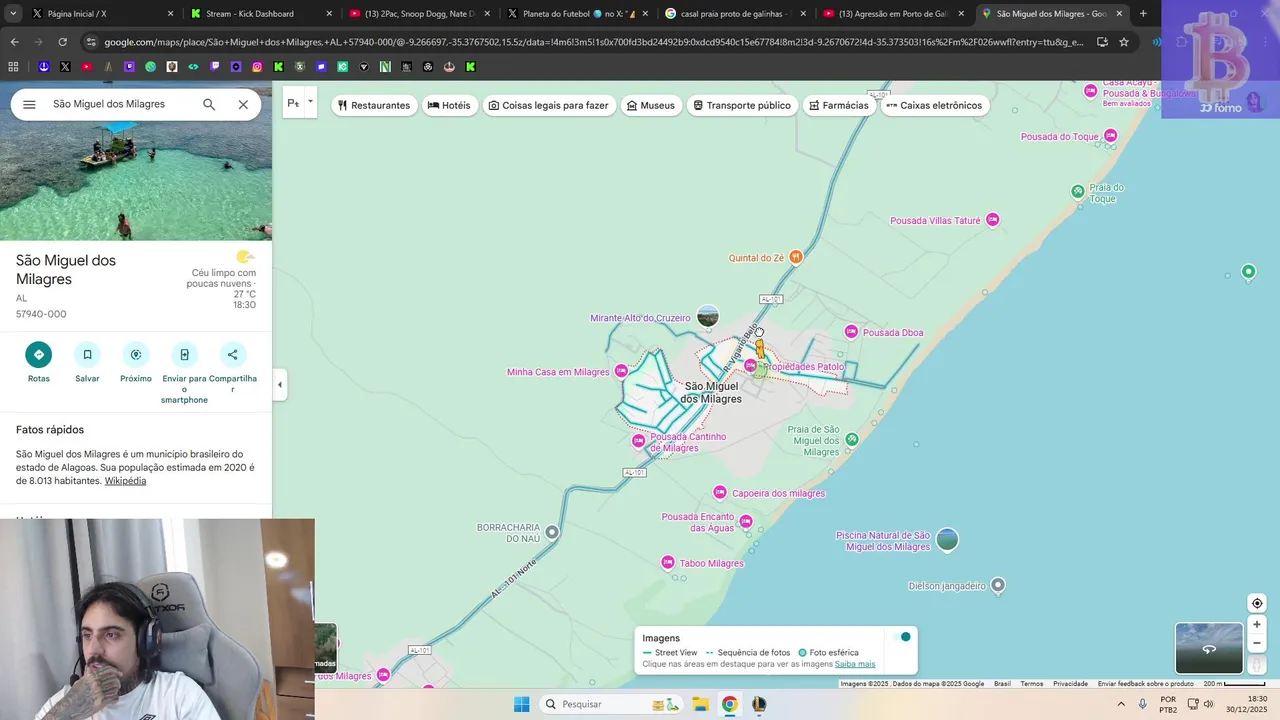Open the tab search dropdown

pos(13,14)
